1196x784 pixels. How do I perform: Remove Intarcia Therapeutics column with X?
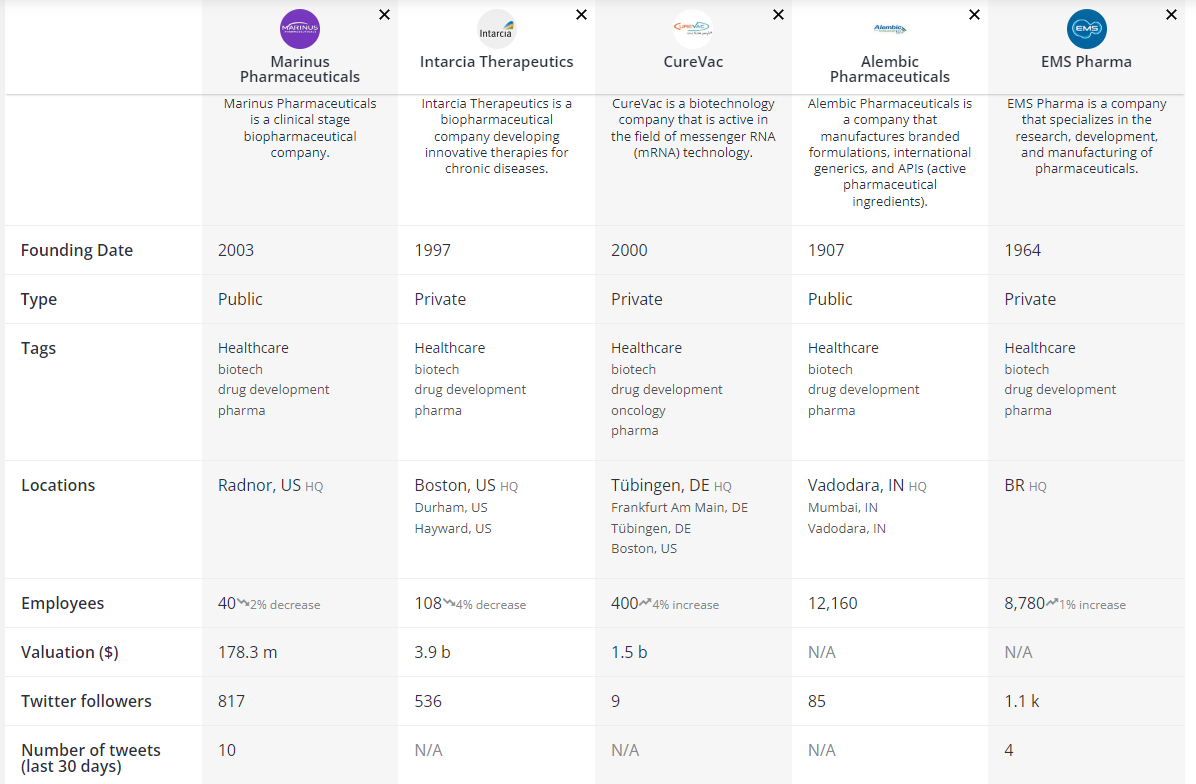581,15
